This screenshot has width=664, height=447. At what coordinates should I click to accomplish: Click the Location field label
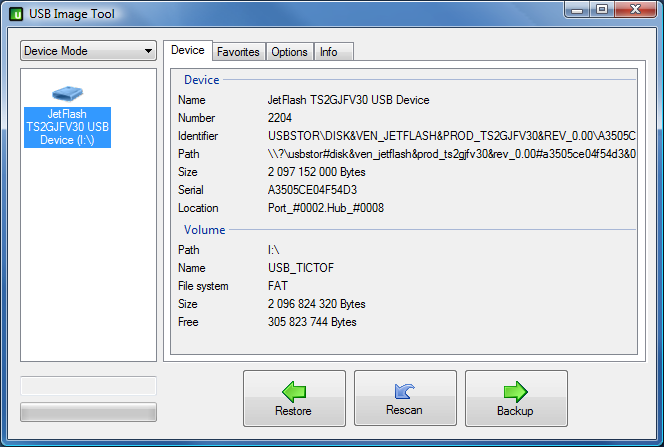click(x=198, y=208)
